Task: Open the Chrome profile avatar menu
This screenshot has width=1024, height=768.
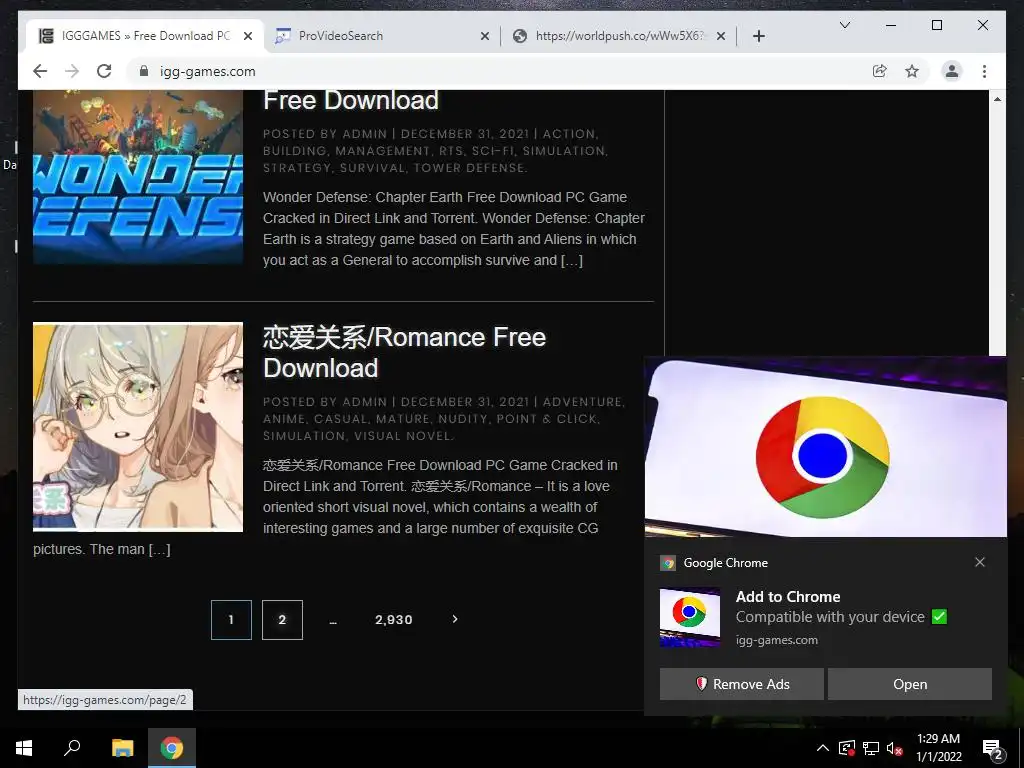Action: coord(952,71)
